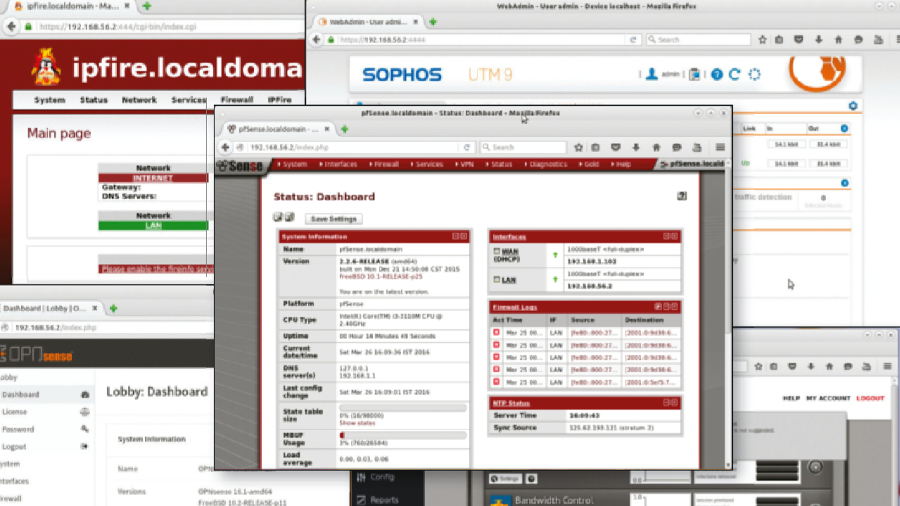
Task: Click MY ACCOUNT in the bottom-right window
Action: click(828, 398)
